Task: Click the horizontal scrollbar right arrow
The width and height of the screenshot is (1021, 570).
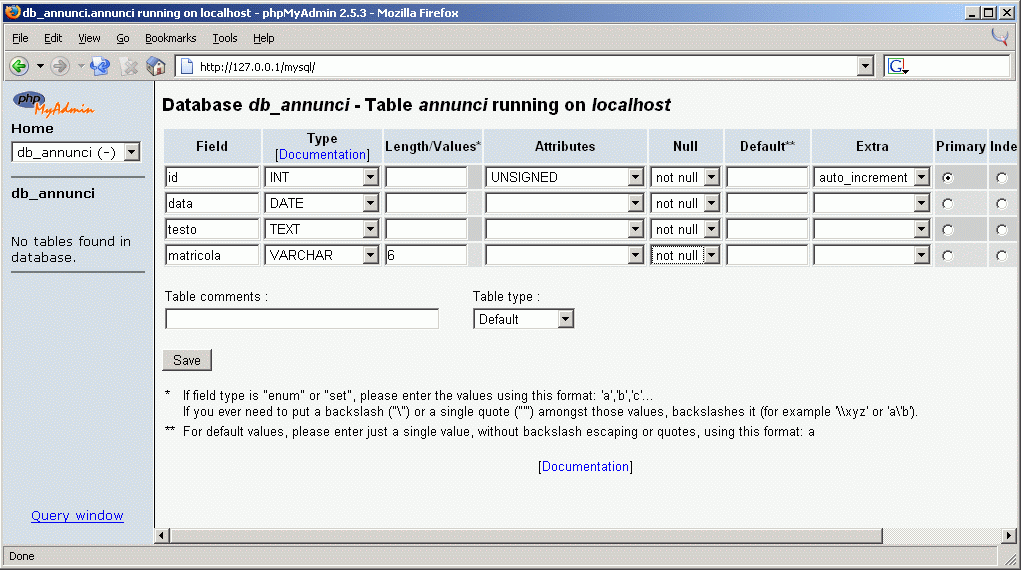Action: pyautogui.click(x=1008, y=536)
